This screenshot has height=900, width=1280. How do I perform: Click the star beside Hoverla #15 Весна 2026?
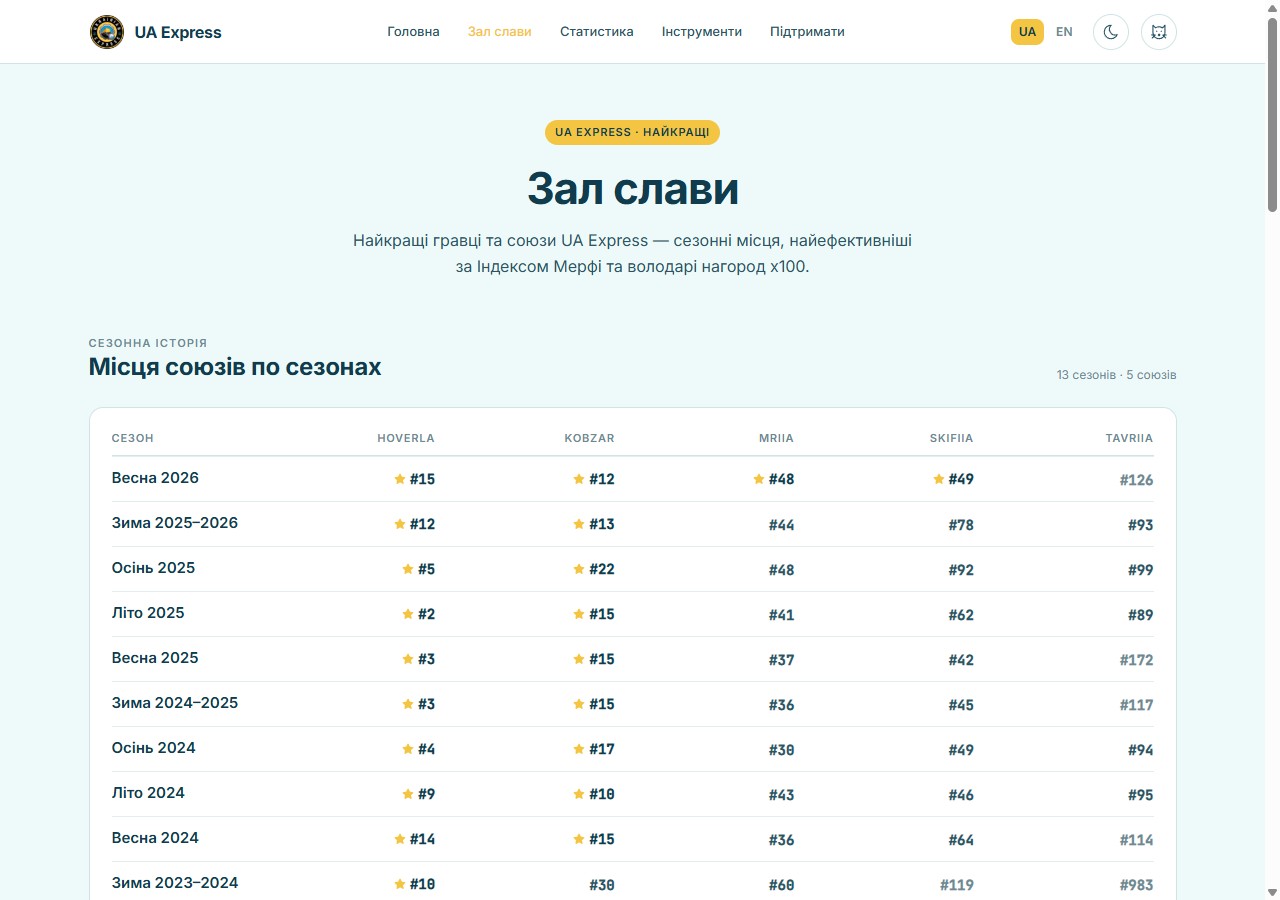pyautogui.click(x=400, y=479)
